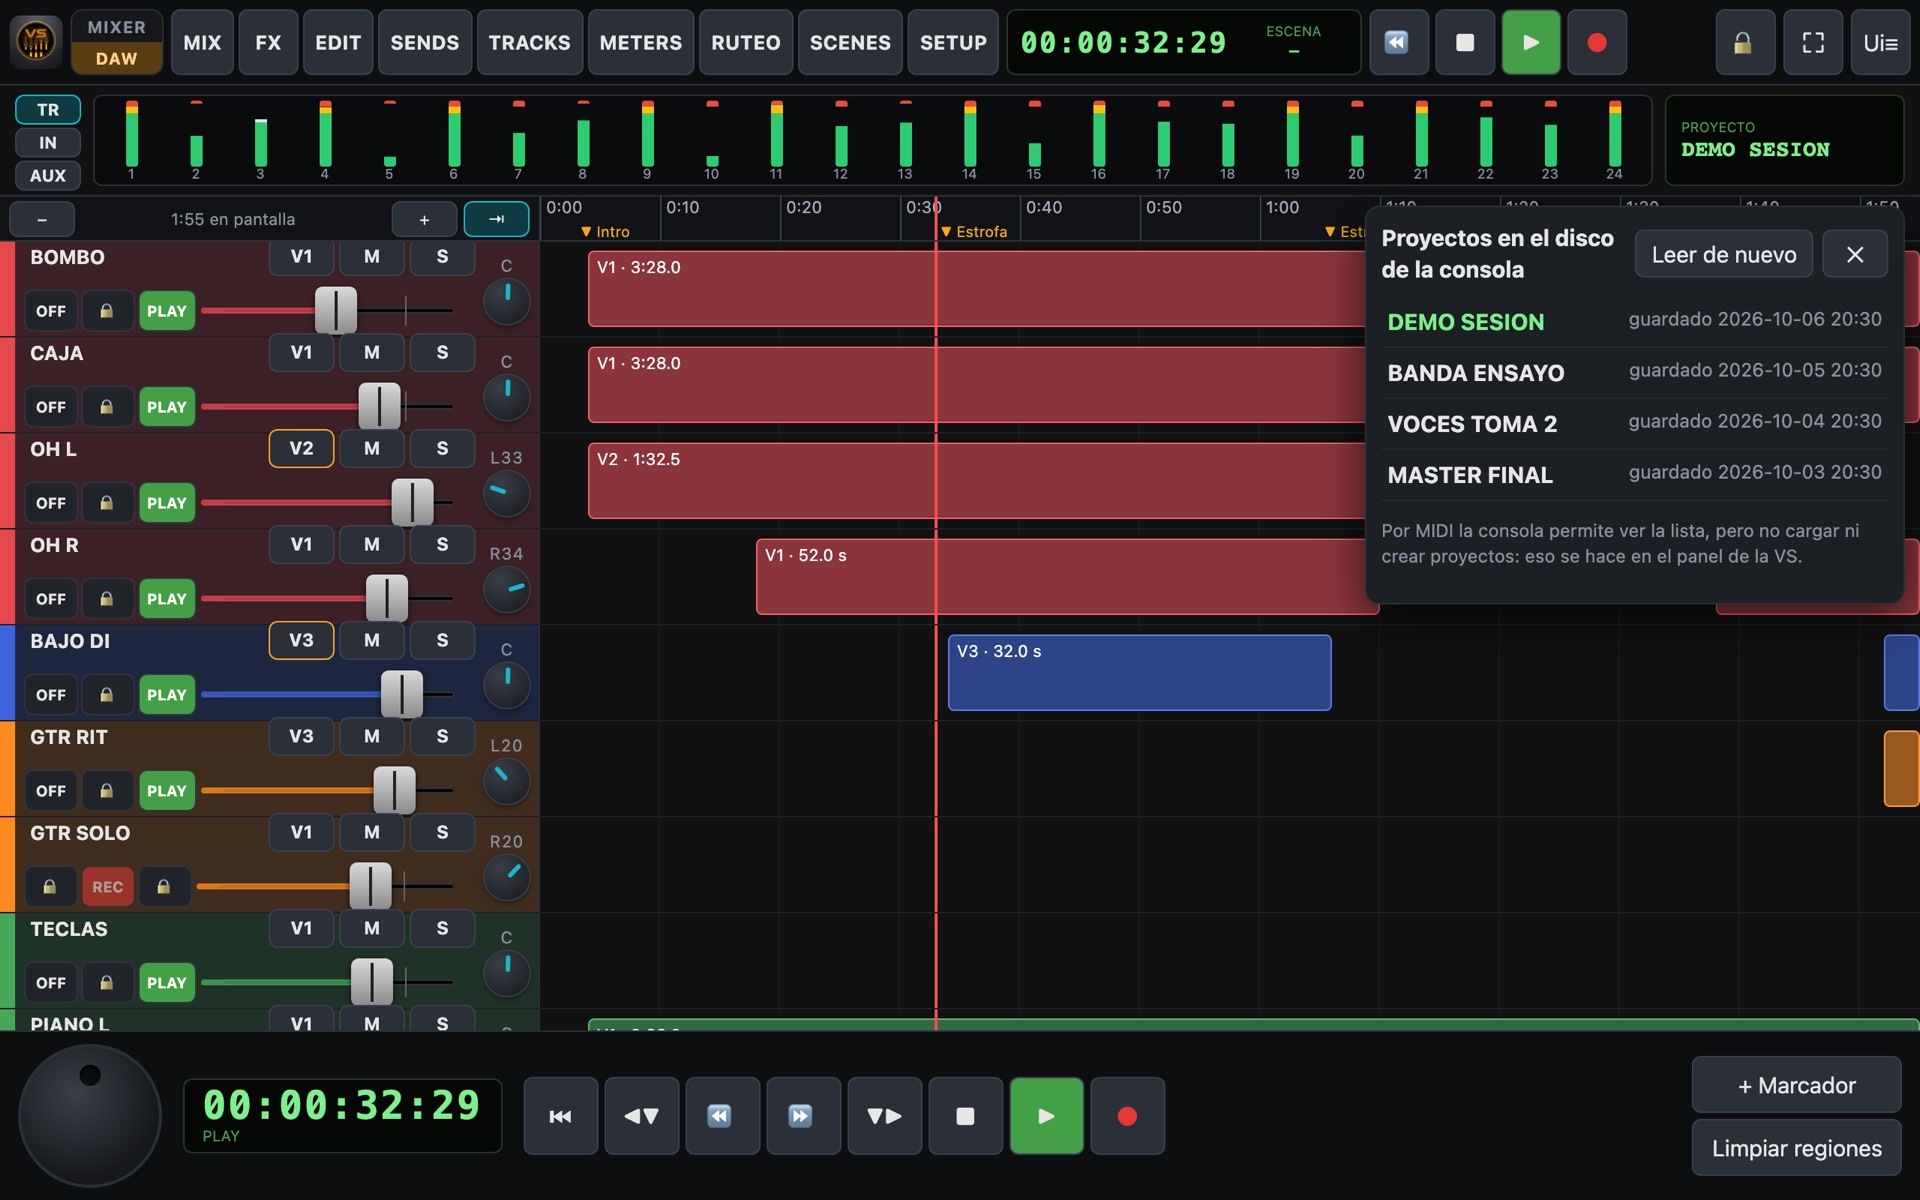Toggle the follow-playhead arrow icon
Screen dimensions: 1920x1200
[x=497, y=219]
